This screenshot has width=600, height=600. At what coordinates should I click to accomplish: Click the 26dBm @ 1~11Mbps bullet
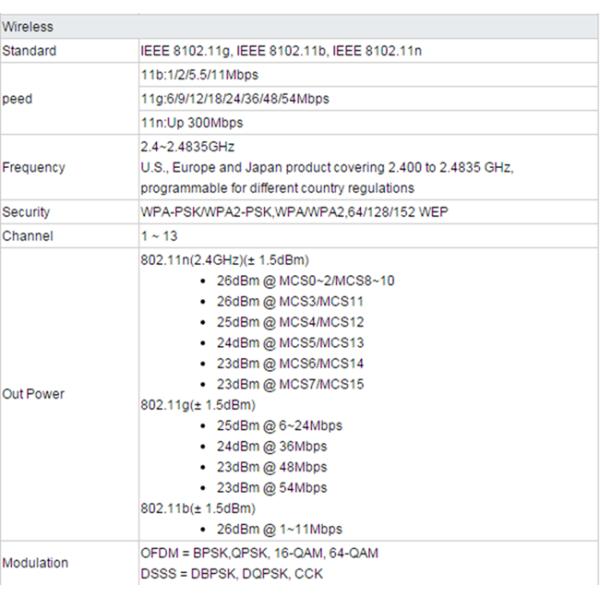click(279, 529)
